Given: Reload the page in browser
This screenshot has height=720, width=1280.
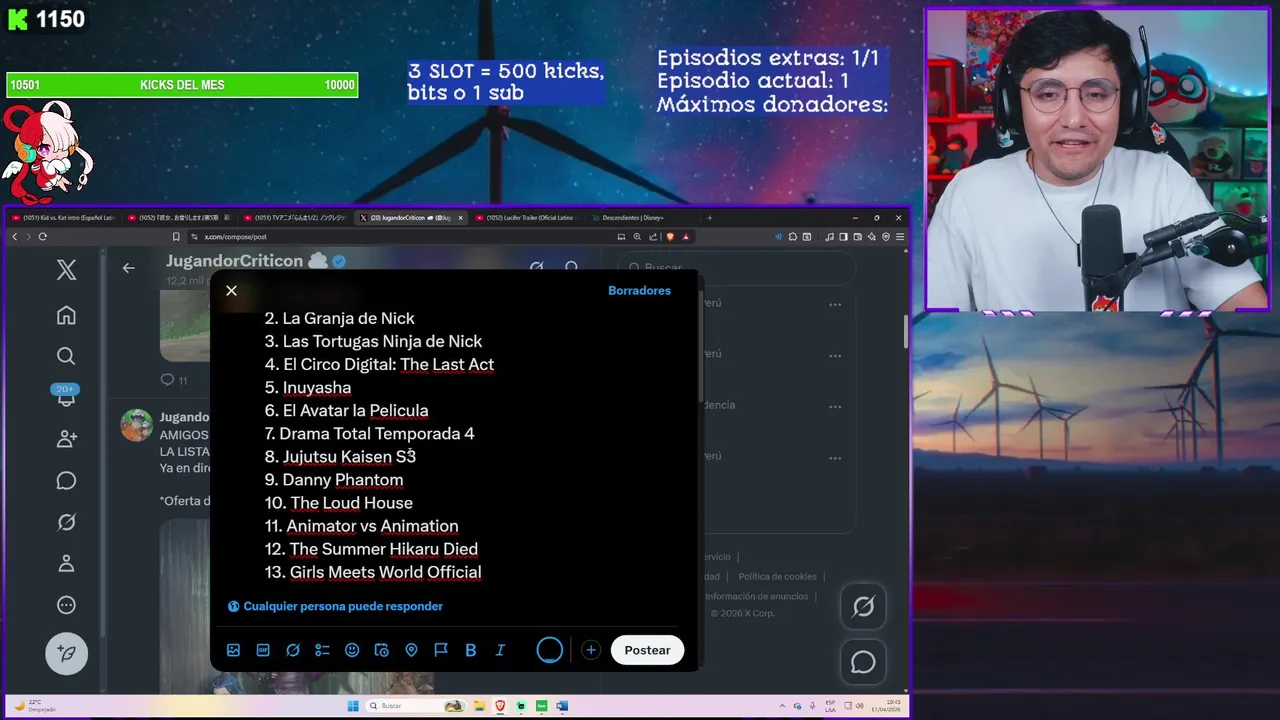Looking at the screenshot, I should coord(43,237).
